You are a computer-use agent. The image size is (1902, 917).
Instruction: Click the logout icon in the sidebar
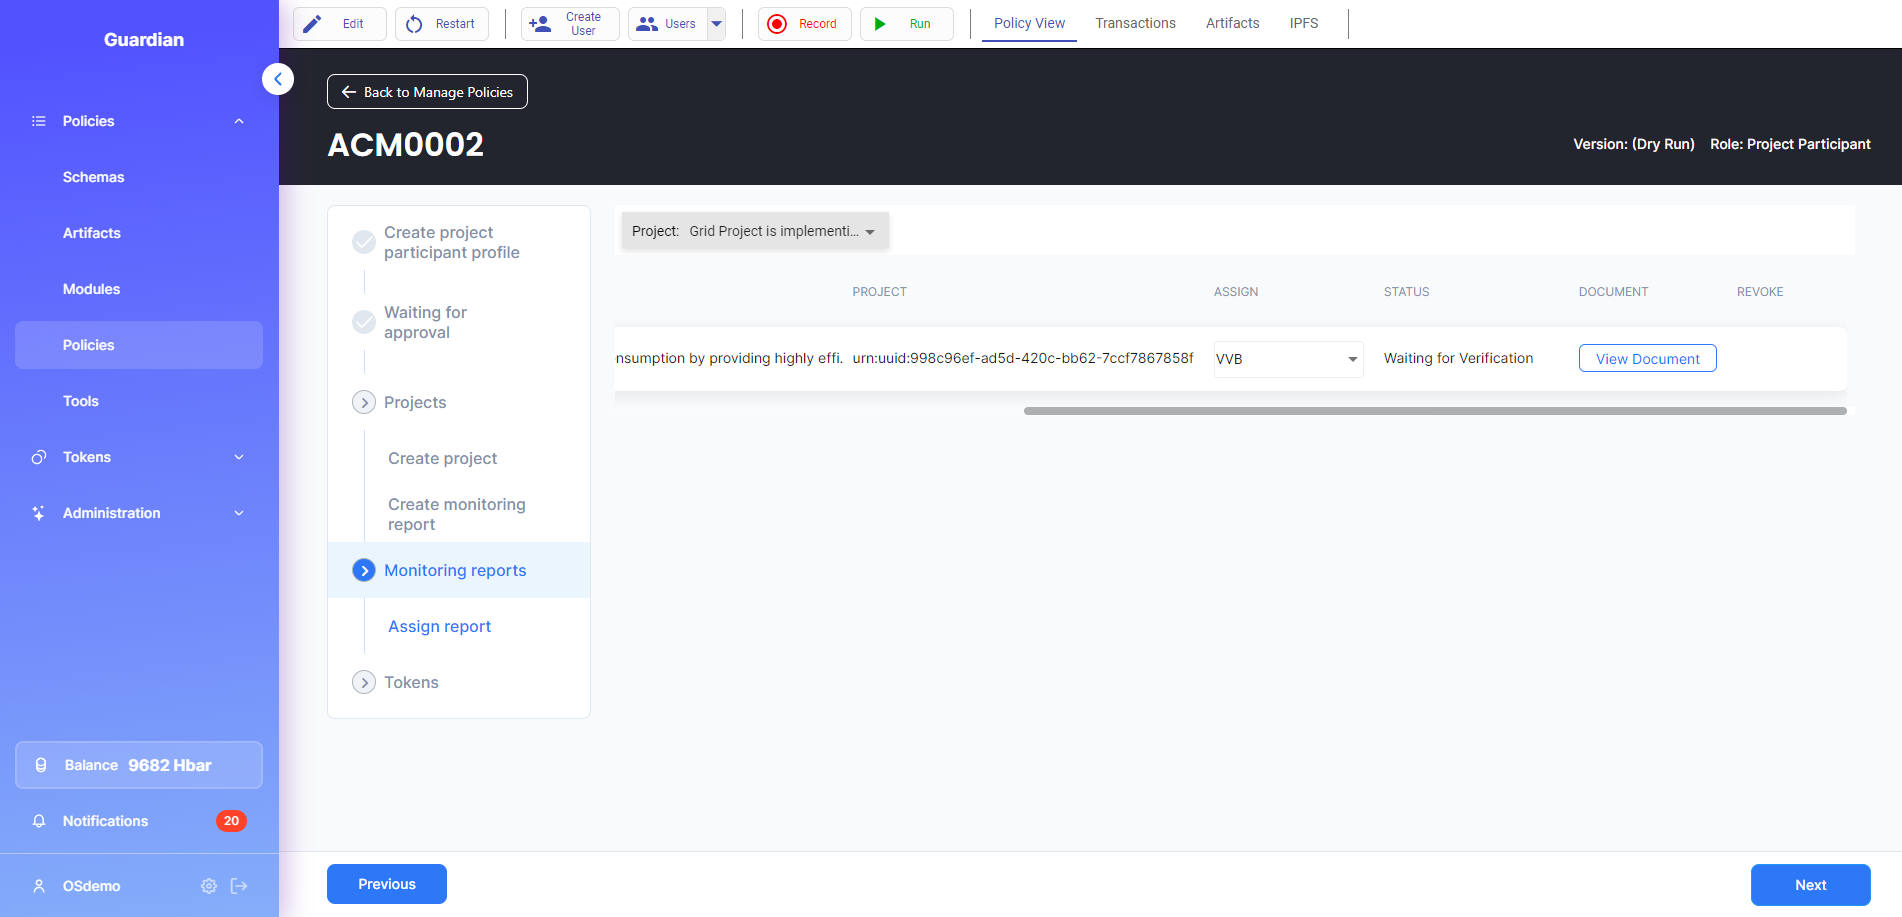[x=239, y=886]
